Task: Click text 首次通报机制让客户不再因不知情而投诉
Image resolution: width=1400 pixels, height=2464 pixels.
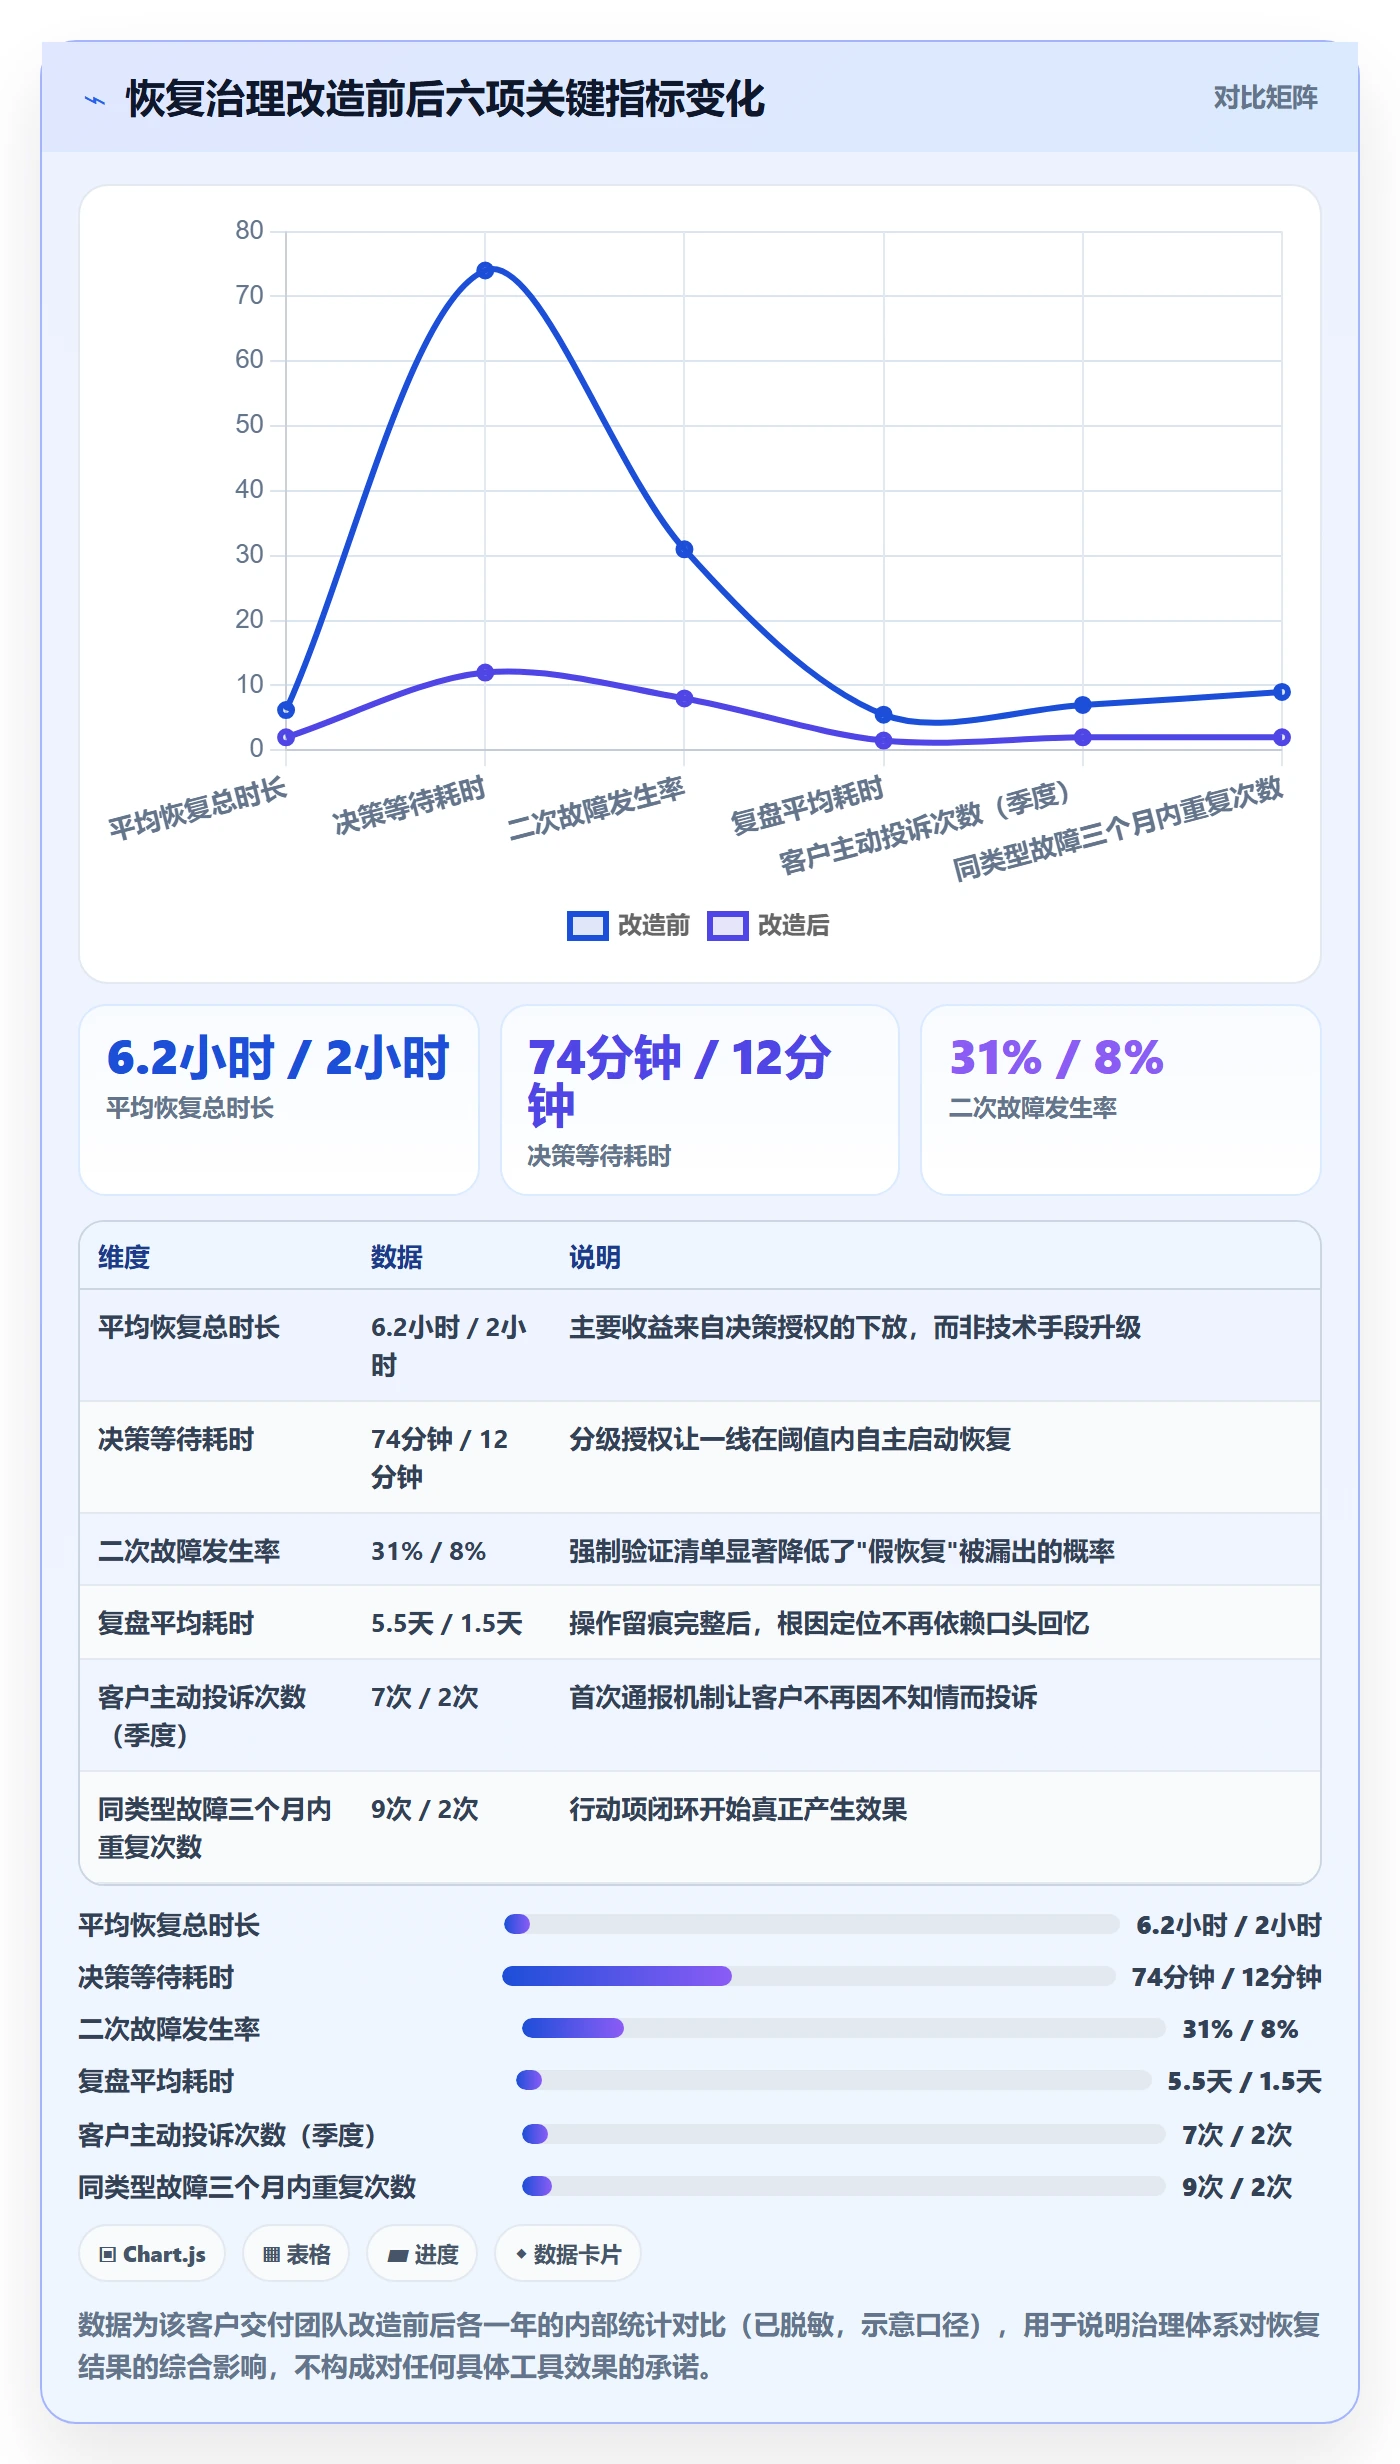Action: 803,1697
